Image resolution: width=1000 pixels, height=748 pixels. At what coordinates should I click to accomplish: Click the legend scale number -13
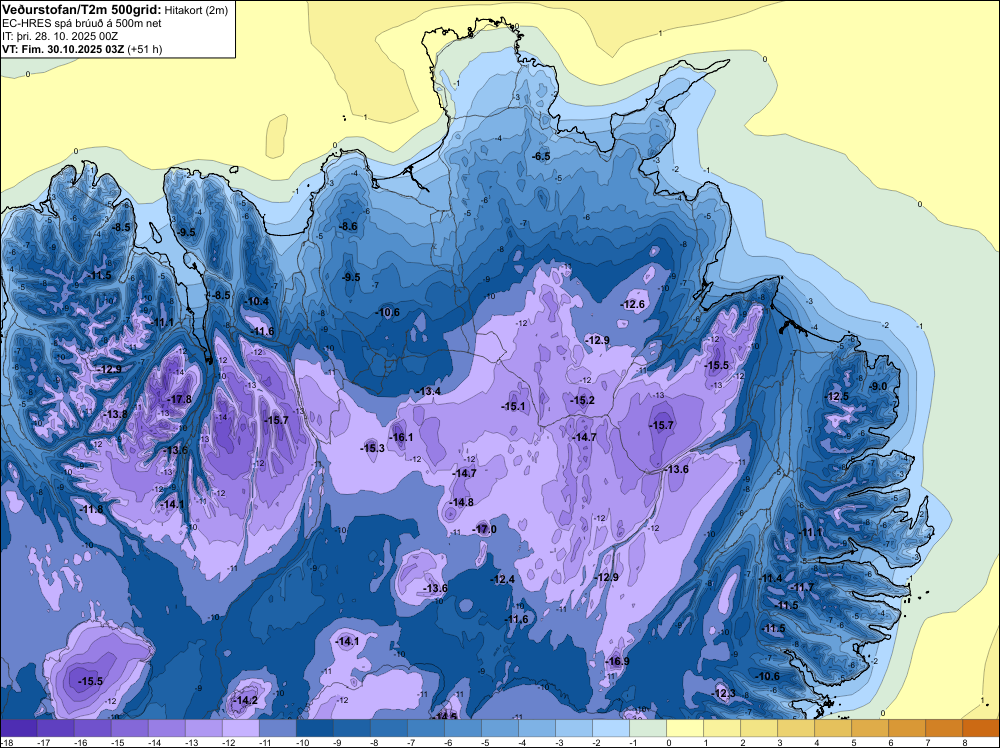click(191, 742)
